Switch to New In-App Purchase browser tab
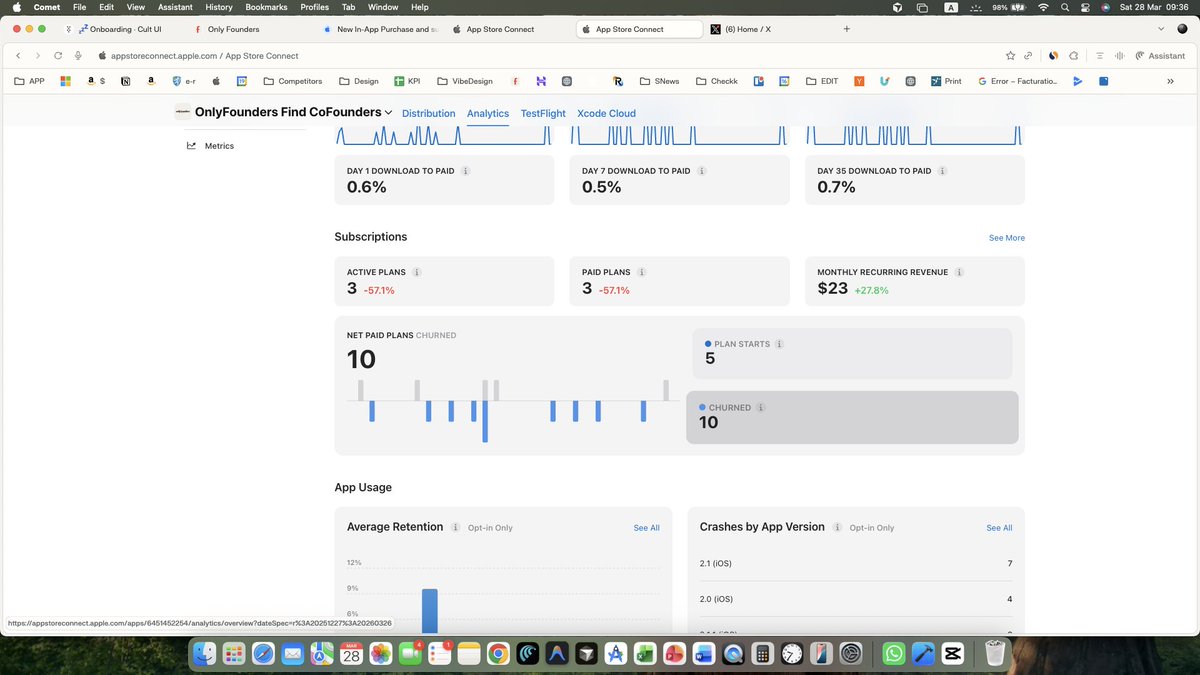This screenshot has height=675, width=1200. tap(380, 29)
